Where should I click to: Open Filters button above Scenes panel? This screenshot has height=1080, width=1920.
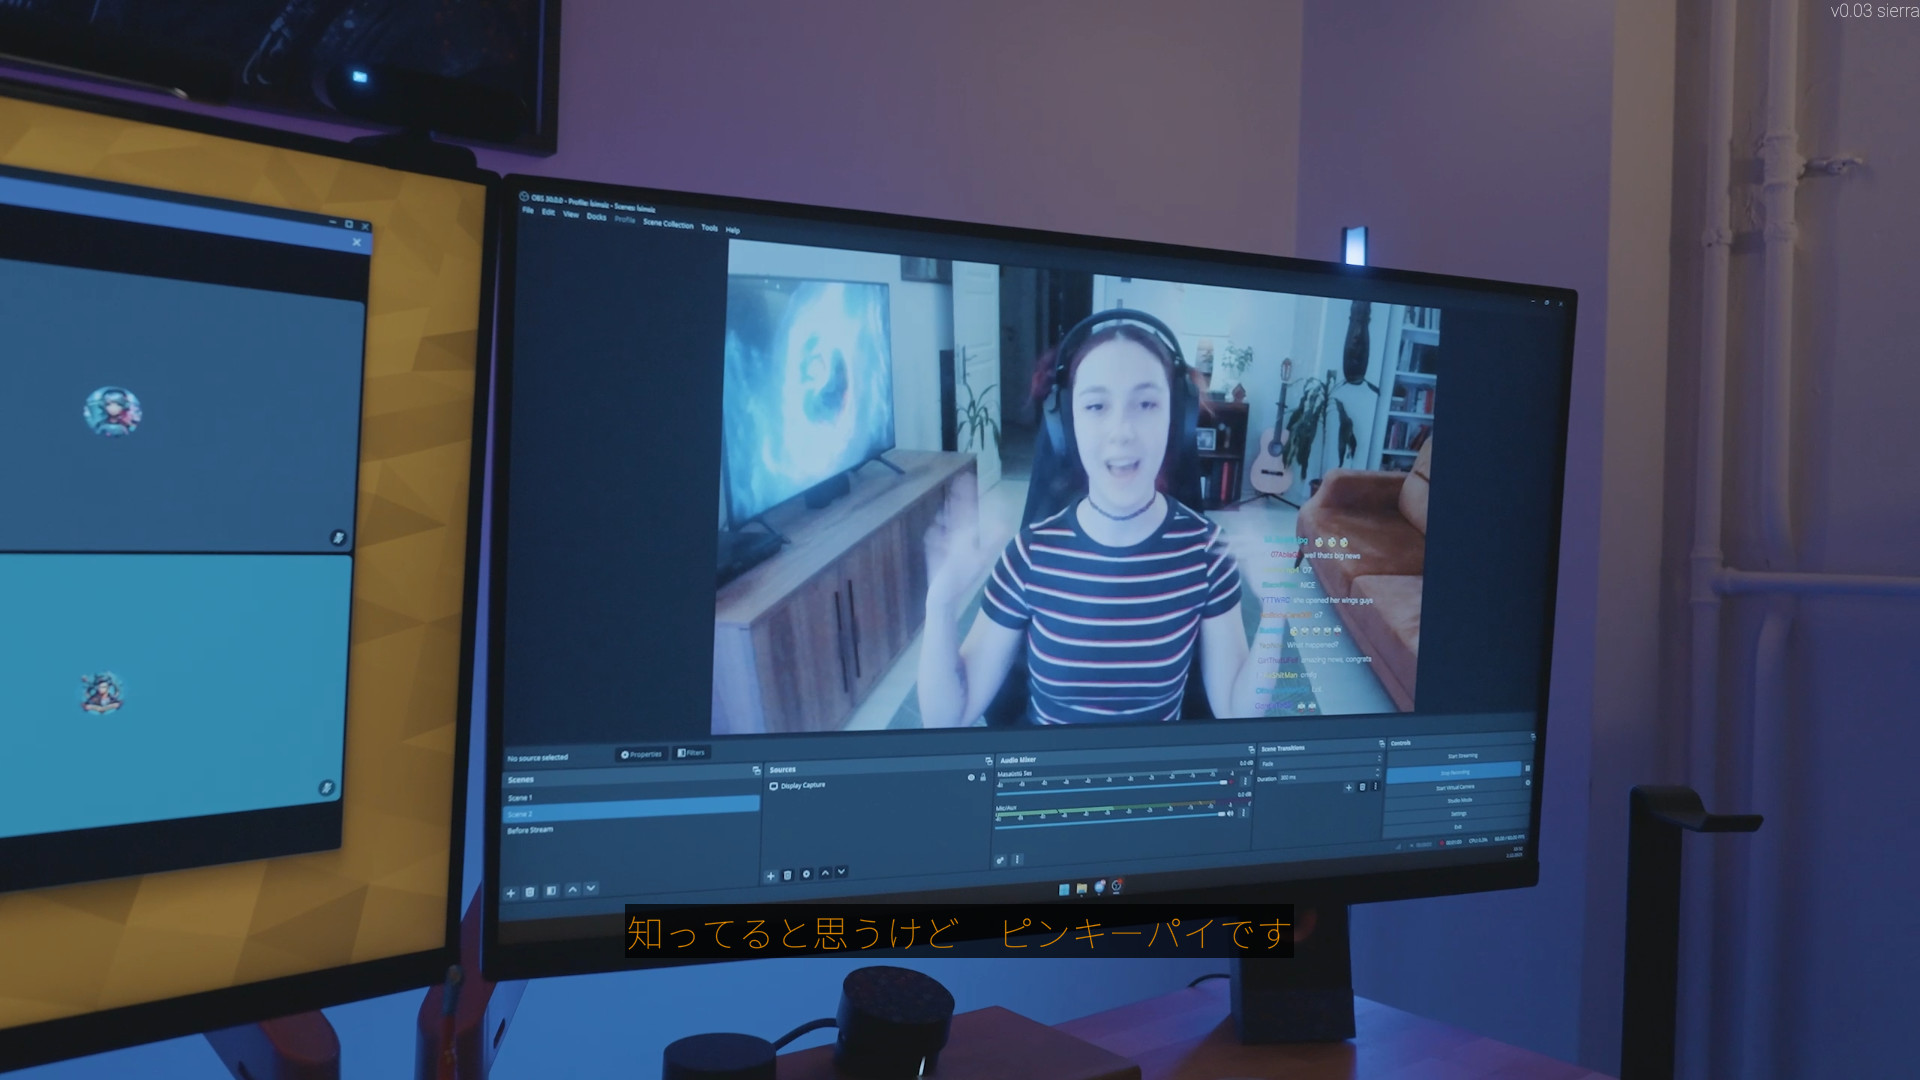point(691,753)
